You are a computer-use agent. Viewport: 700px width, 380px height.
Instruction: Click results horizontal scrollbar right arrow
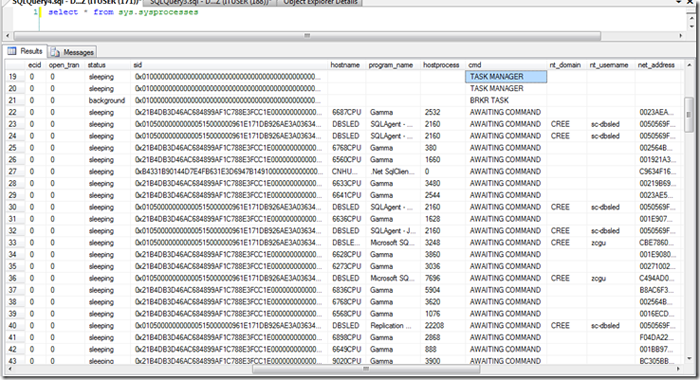point(678,369)
